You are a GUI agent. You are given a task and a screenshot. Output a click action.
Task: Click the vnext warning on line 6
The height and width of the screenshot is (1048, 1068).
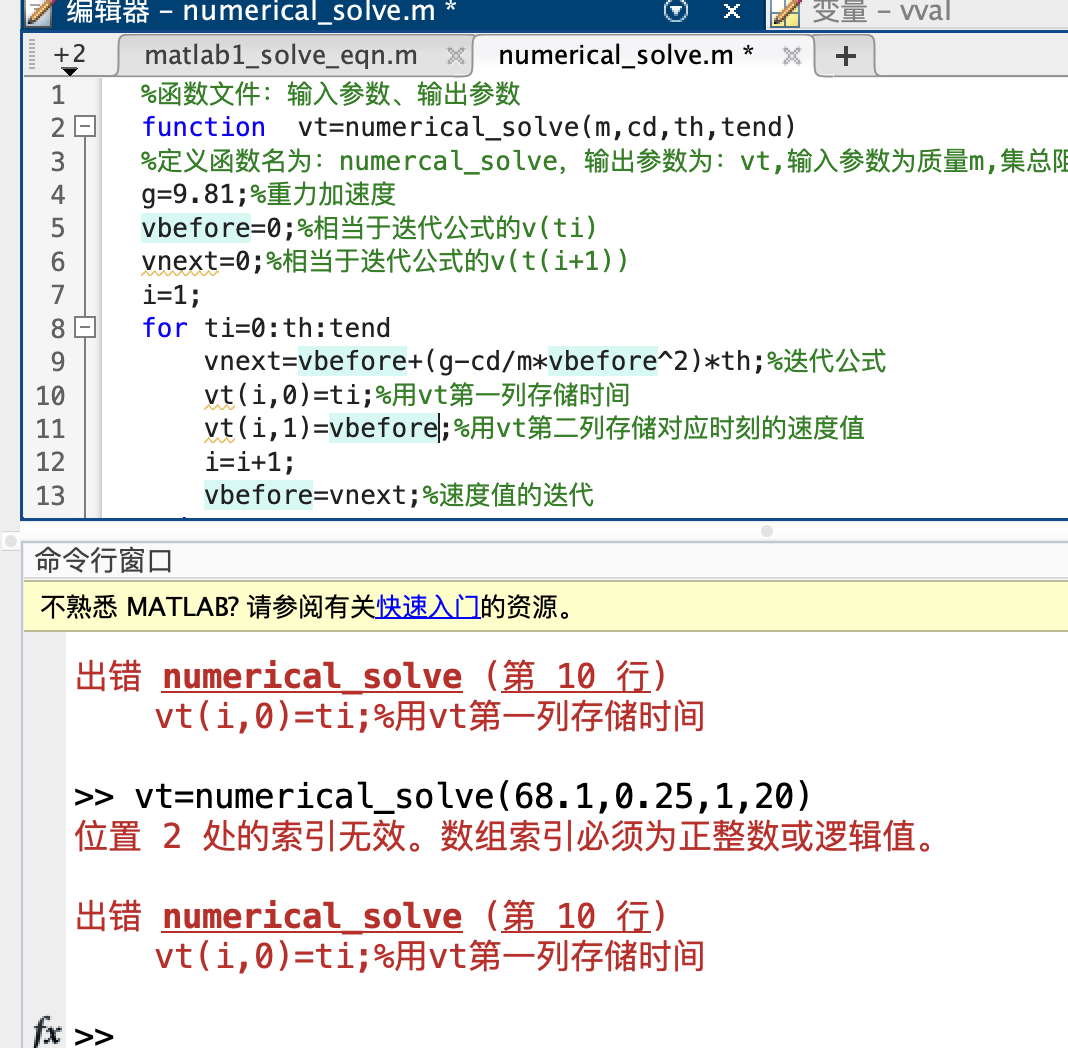tap(180, 261)
